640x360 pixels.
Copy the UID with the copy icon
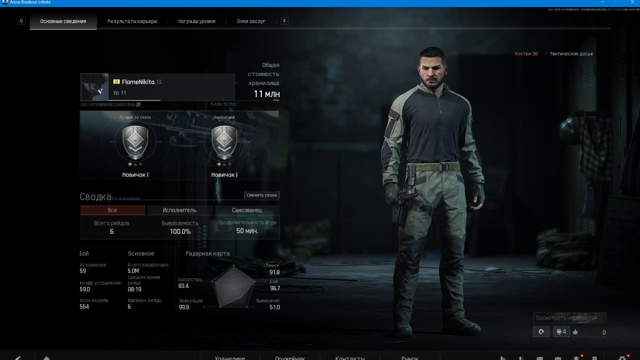point(138,105)
